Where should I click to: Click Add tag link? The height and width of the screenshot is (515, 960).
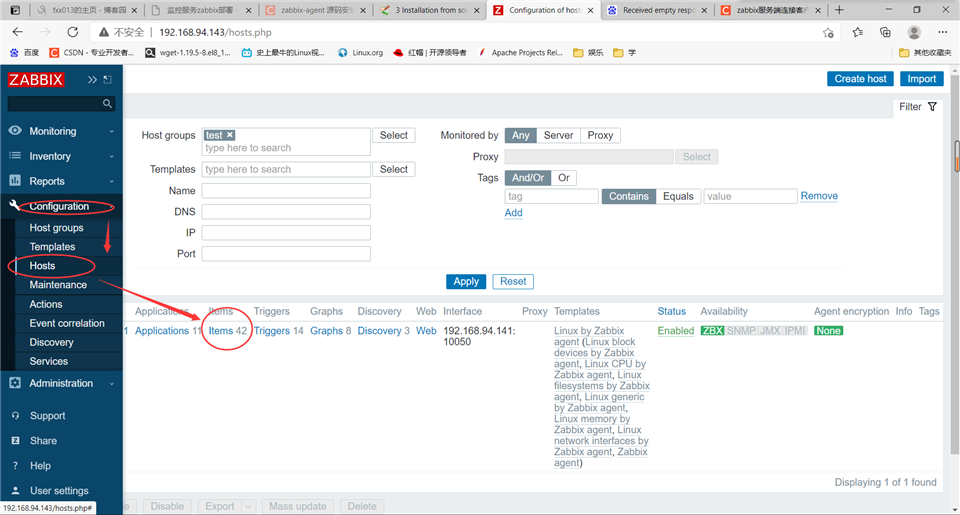coord(514,212)
